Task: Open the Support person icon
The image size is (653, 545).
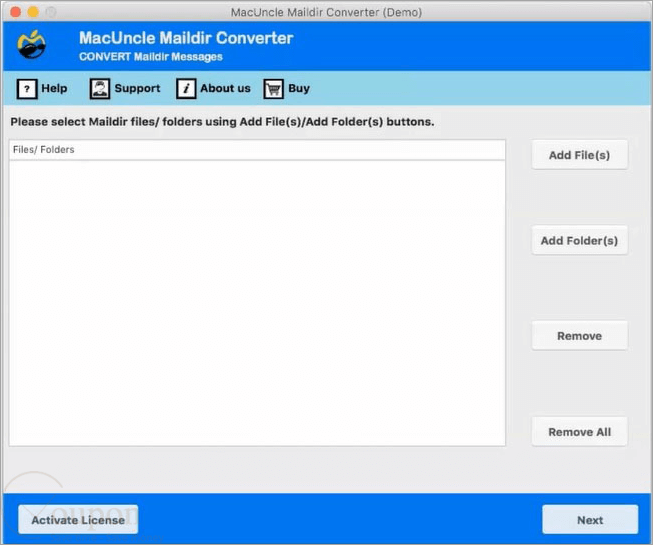Action: click(100, 89)
